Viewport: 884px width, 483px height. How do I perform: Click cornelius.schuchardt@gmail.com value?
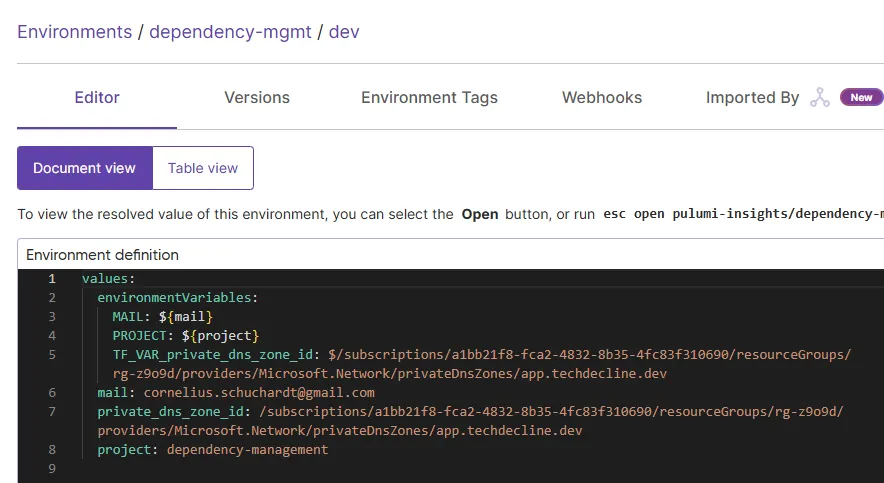click(259, 392)
